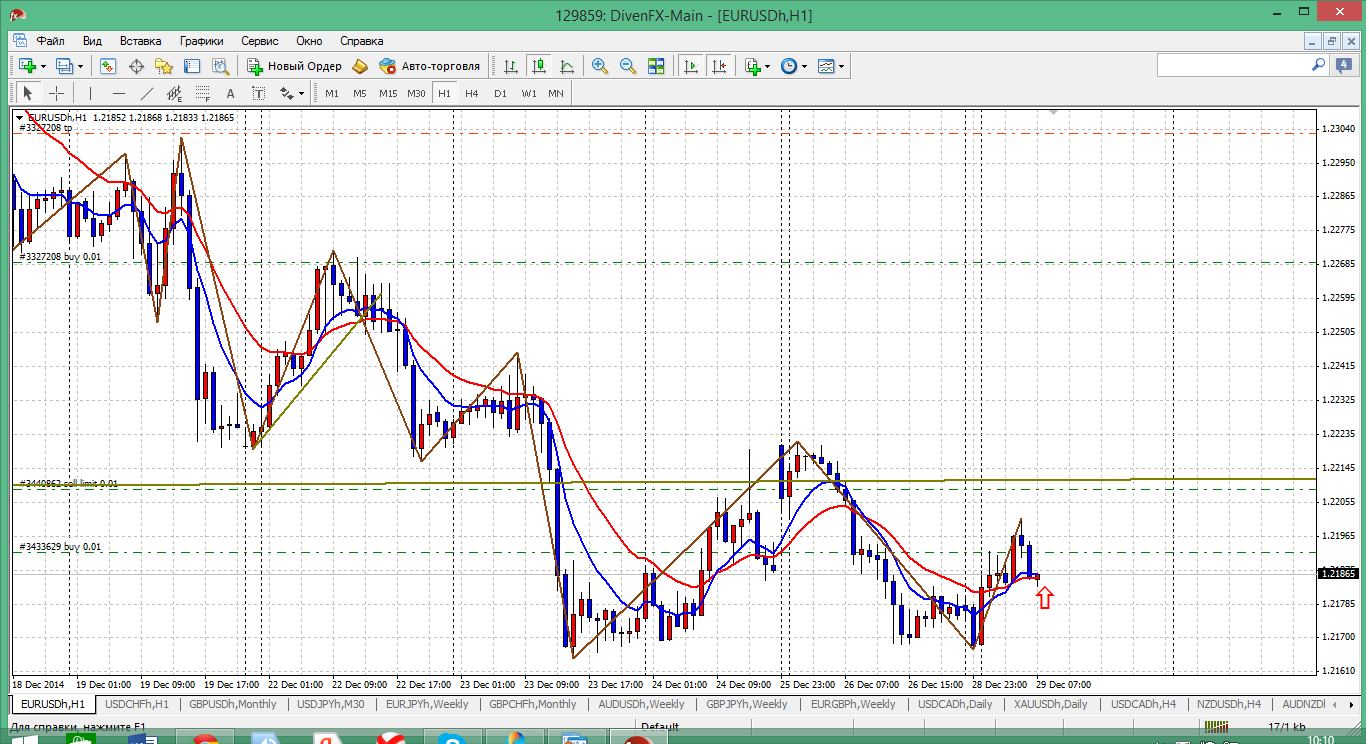
Task: Click the search input field
Action: [1232, 65]
